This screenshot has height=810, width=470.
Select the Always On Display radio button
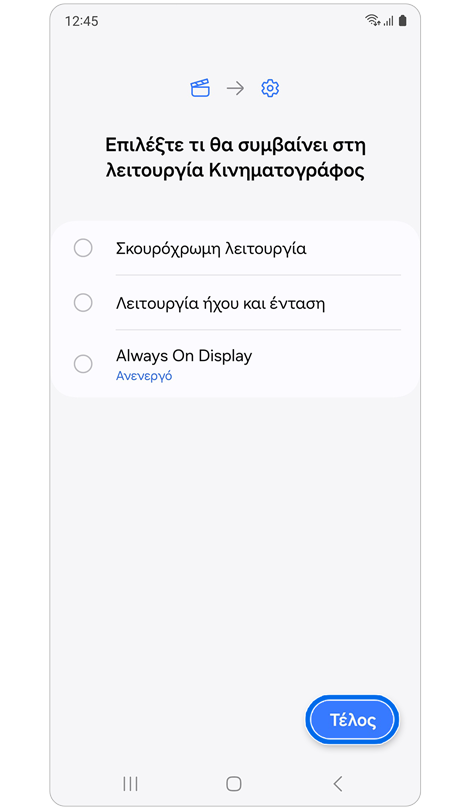[x=83, y=364]
